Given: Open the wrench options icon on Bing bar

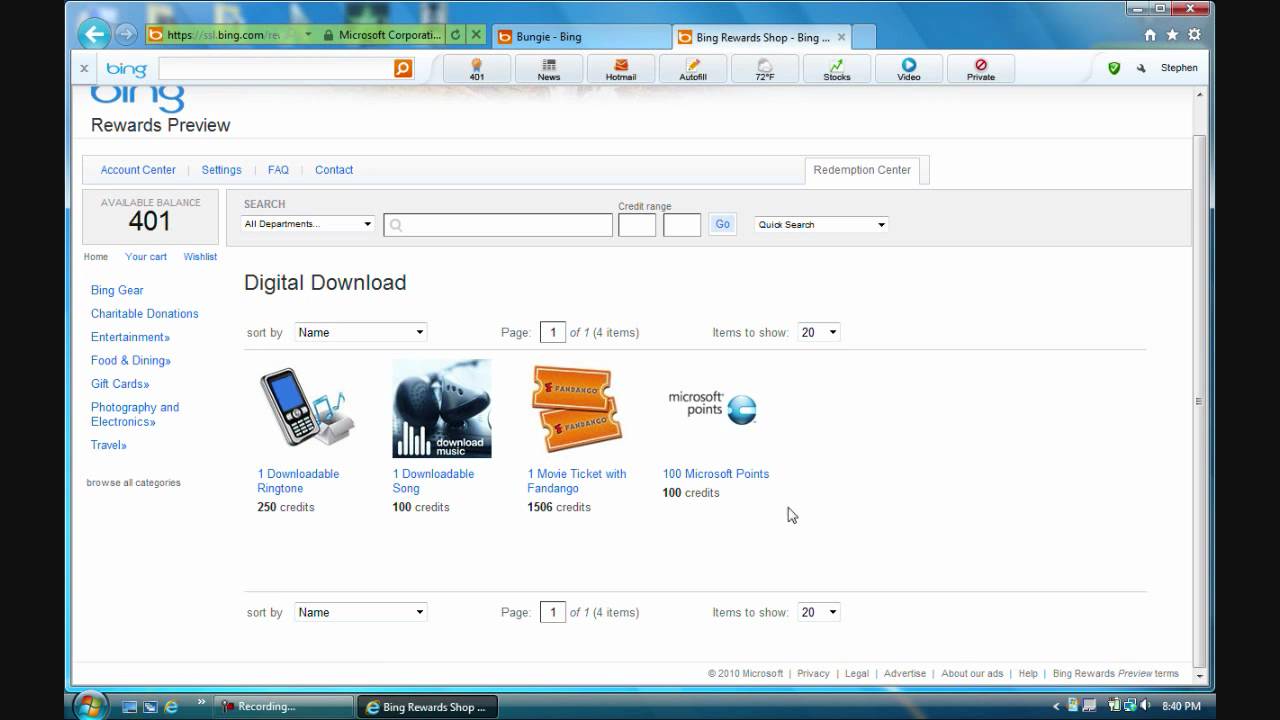Looking at the screenshot, I should pyautogui.click(x=1141, y=68).
